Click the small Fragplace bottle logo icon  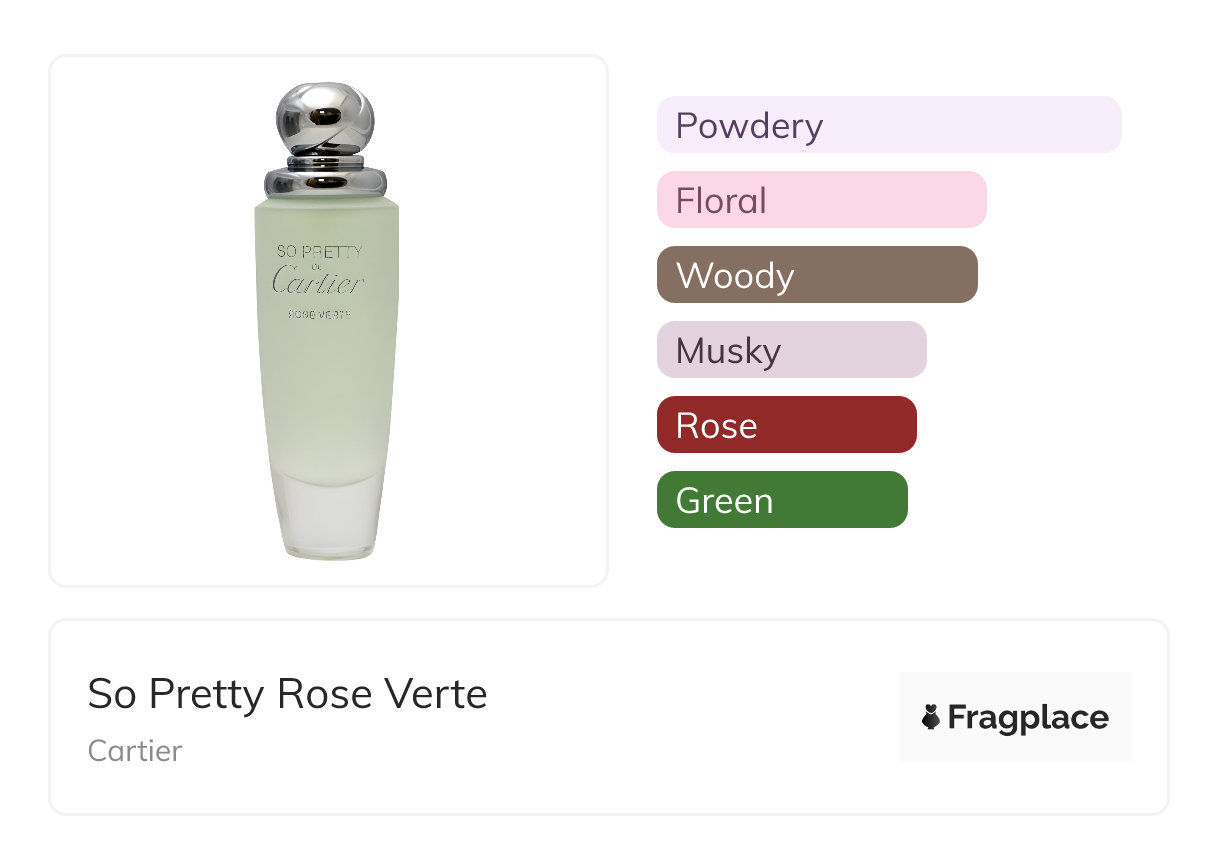click(932, 717)
